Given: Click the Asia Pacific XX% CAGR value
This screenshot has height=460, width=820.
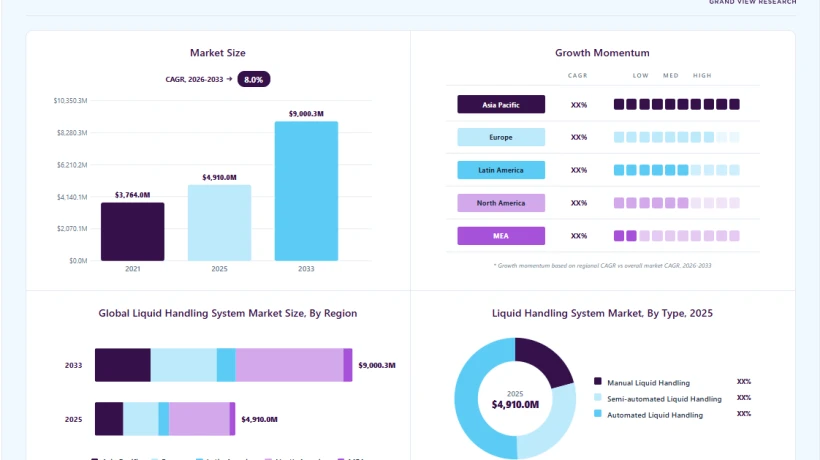Looking at the screenshot, I should pos(579,105).
